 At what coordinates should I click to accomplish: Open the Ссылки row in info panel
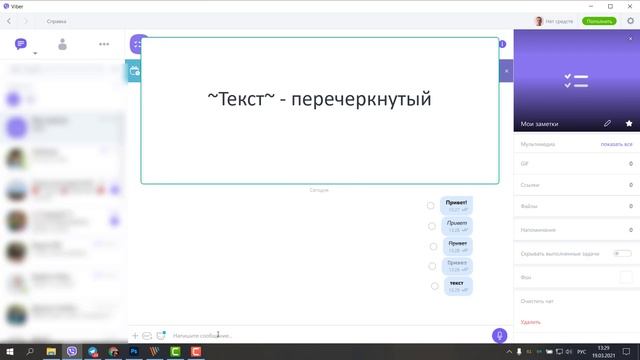(x=576, y=185)
